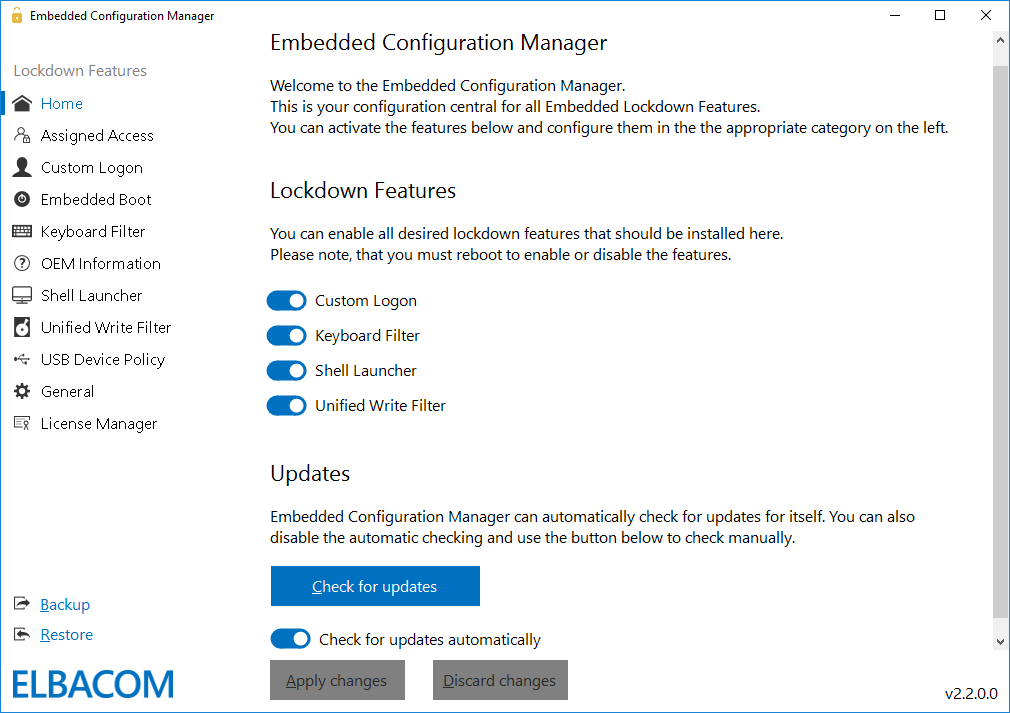Click the License Manager icon
Viewport: 1010px width, 713px height.
(21, 423)
